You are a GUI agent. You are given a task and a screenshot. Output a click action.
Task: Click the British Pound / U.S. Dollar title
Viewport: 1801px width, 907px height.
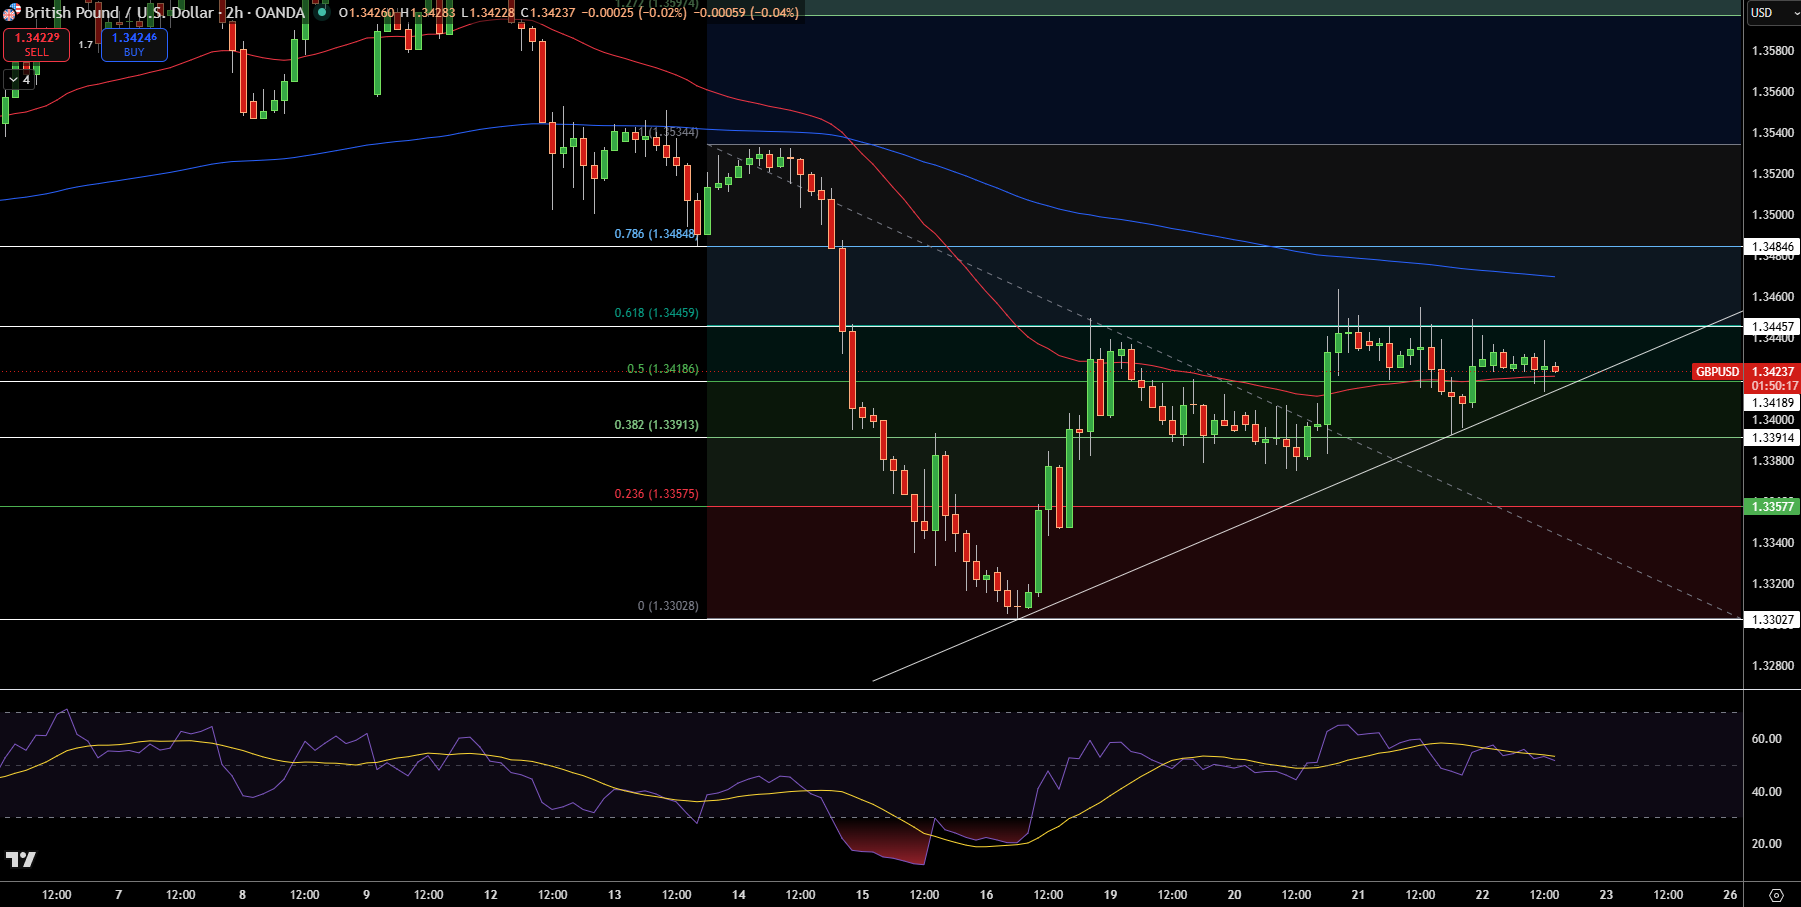click(x=119, y=13)
